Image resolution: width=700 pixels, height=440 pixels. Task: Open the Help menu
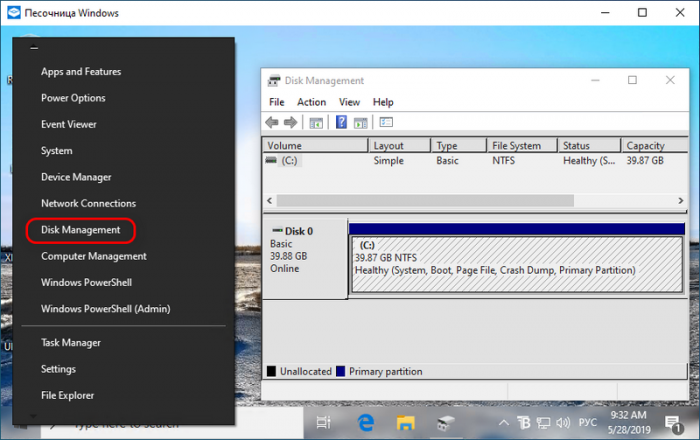pos(383,102)
